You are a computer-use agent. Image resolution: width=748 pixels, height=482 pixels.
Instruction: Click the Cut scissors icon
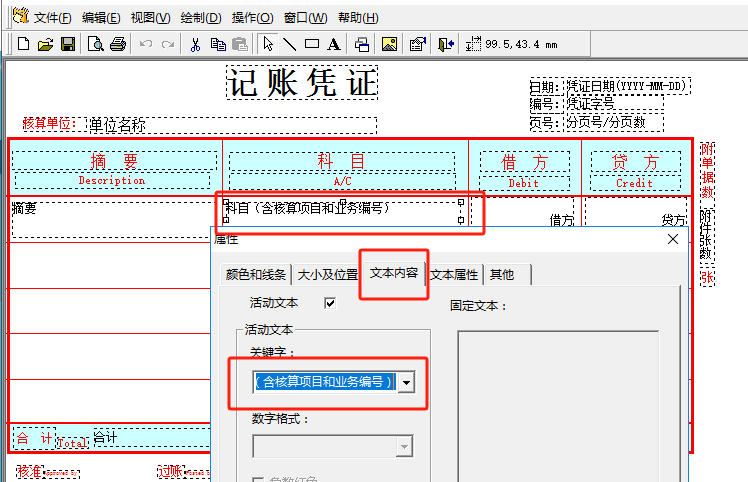pyautogui.click(x=195, y=44)
